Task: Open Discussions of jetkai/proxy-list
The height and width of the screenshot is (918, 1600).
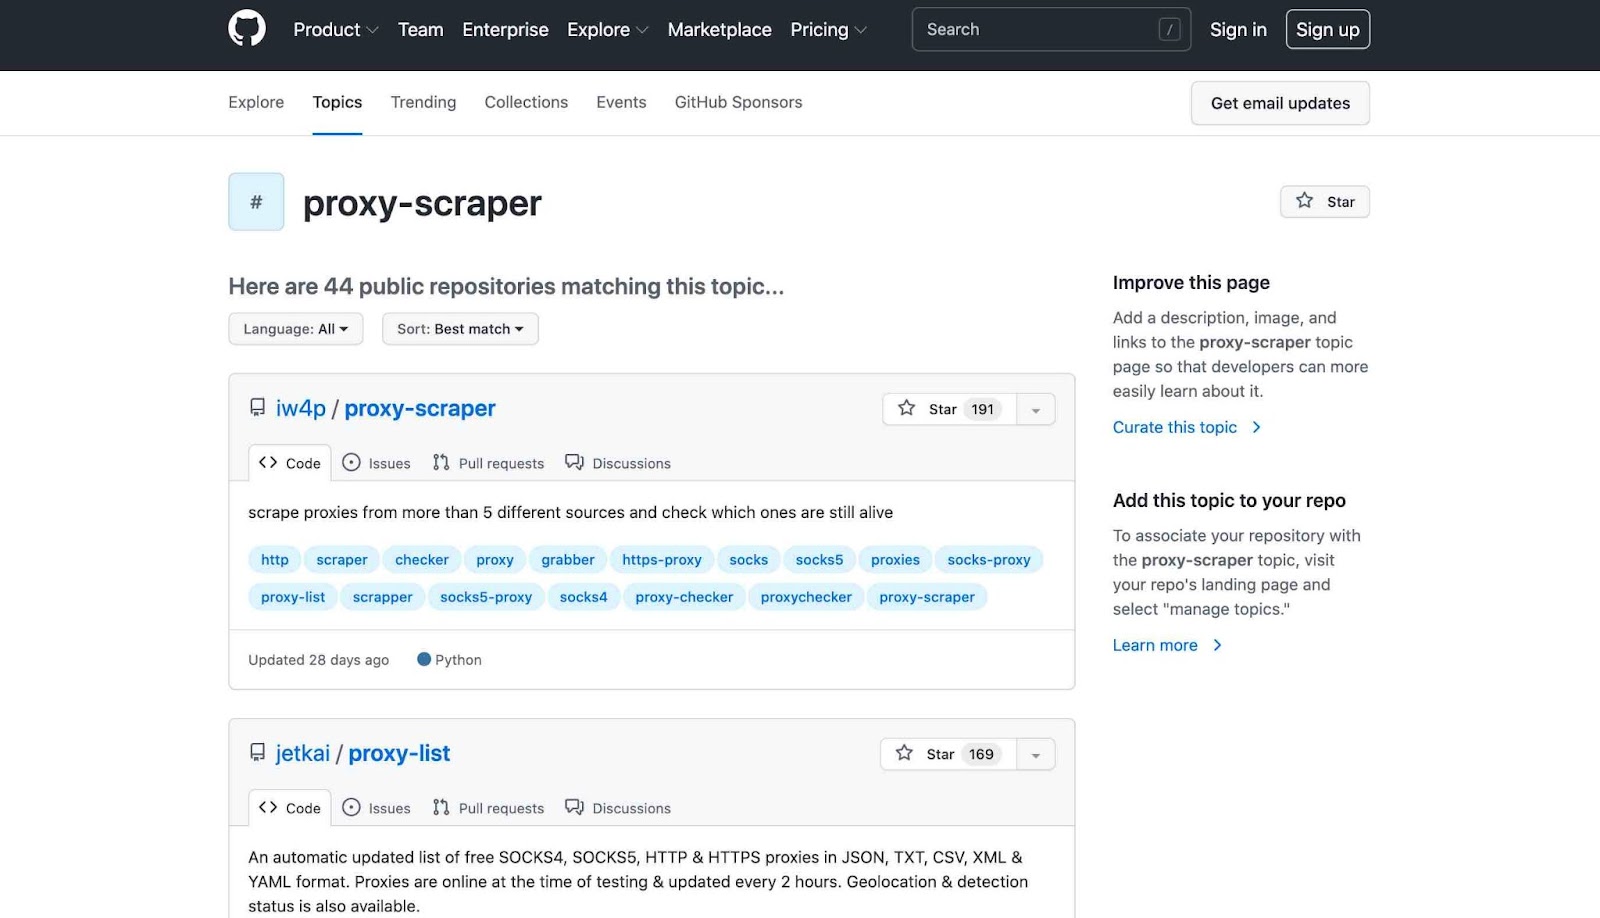Action: coord(618,808)
